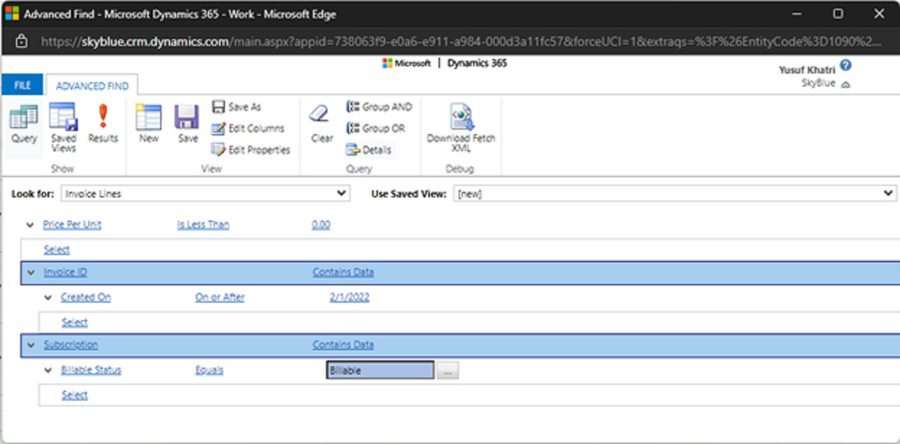Apply Group OR to selected rows
The width and height of the screenshot is (900, 444).
pos(375,128)
